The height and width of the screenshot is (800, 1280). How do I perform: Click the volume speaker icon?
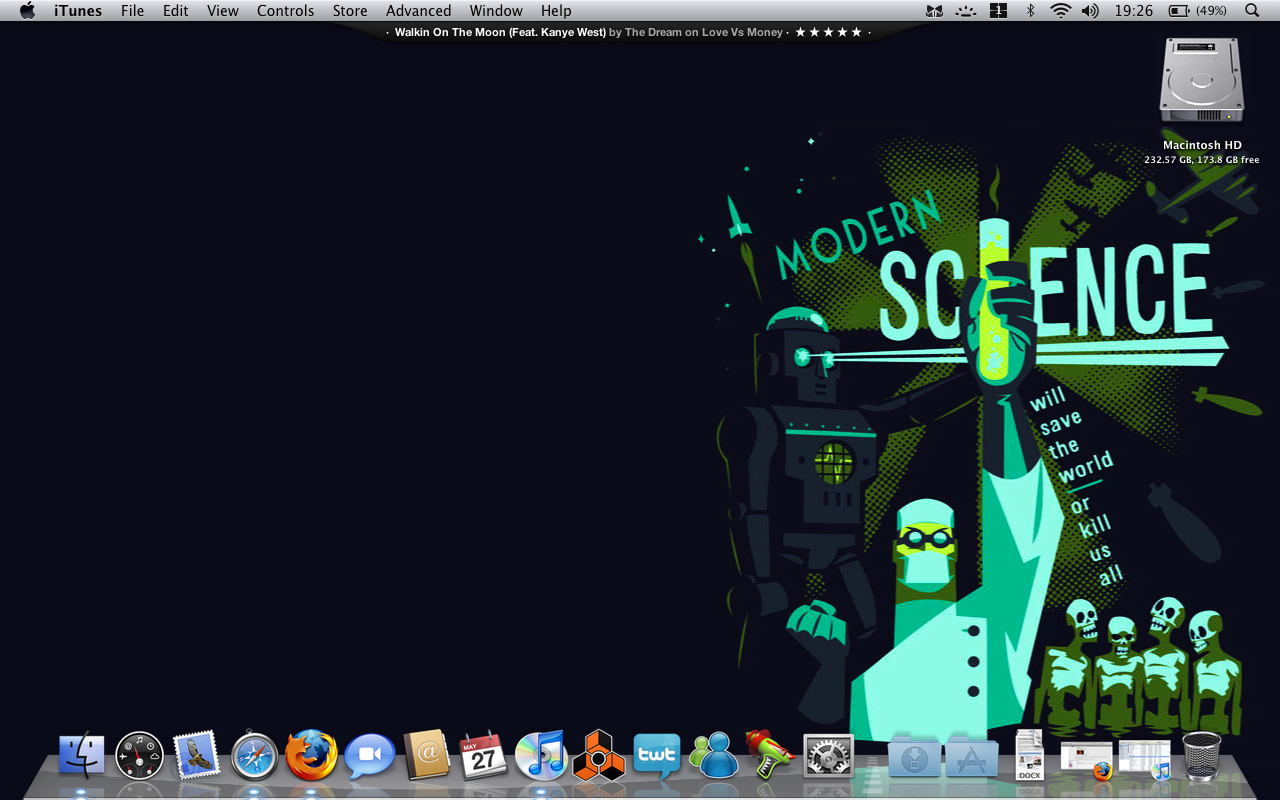pos(1090,11)
